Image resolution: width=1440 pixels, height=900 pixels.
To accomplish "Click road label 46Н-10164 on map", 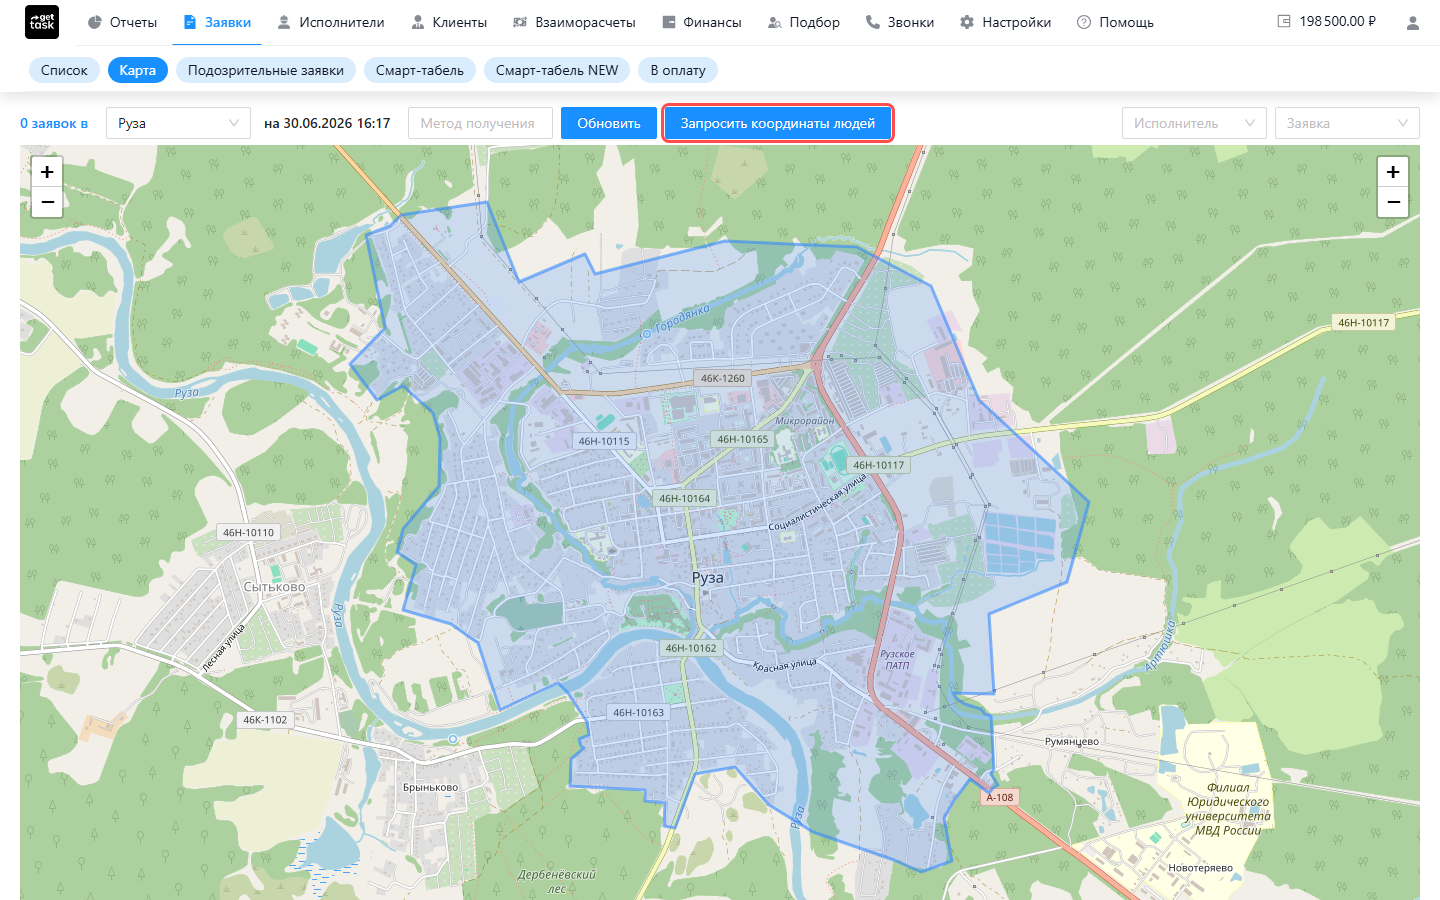I will pyautogui.click(x=685, y=498).
